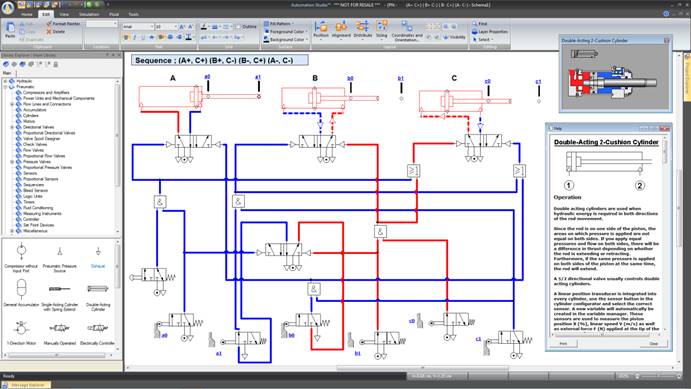Select the Format Painter tool
Image resolution: width=691 pixels, height=389 pixels.
point(63,24)
